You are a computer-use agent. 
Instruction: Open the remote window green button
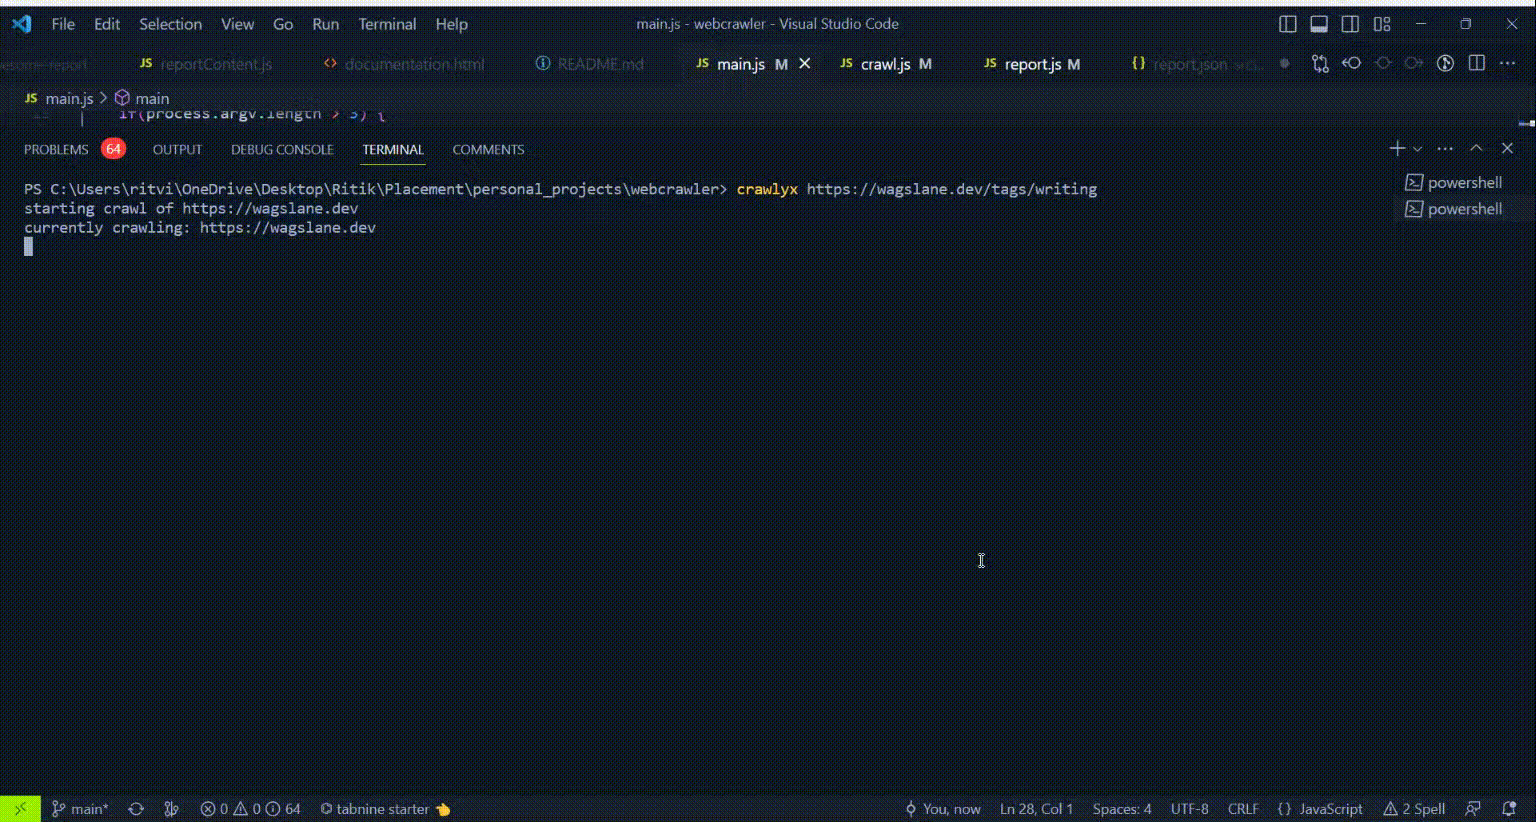20,809
